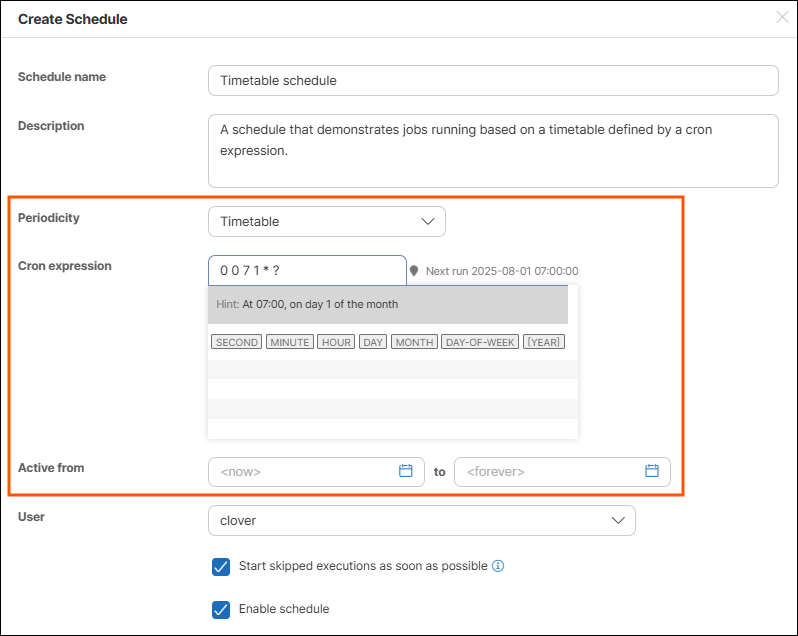
Task: Click the info icon beside skipped executions
Action: coord(498,566)
